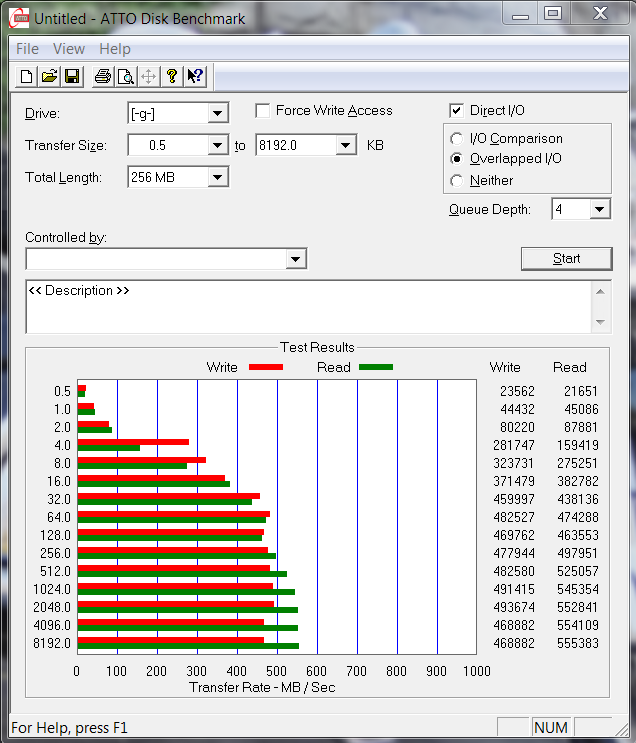Click the Save floppy disk icon
The image size is (636, 743).
[72, 76]
